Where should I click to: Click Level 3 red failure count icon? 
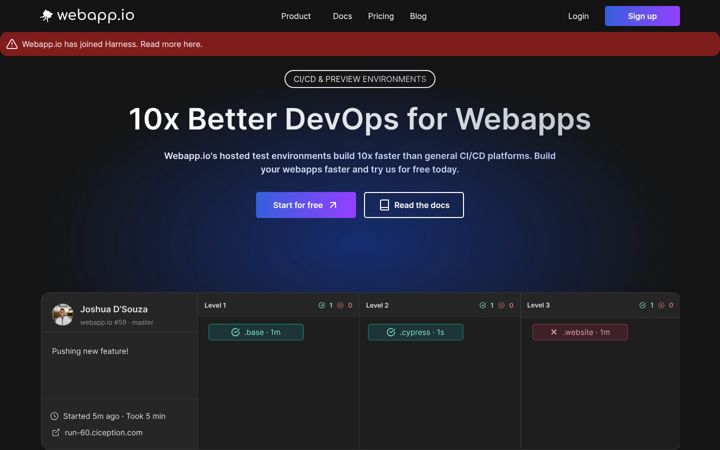click(x=661, y=305)
